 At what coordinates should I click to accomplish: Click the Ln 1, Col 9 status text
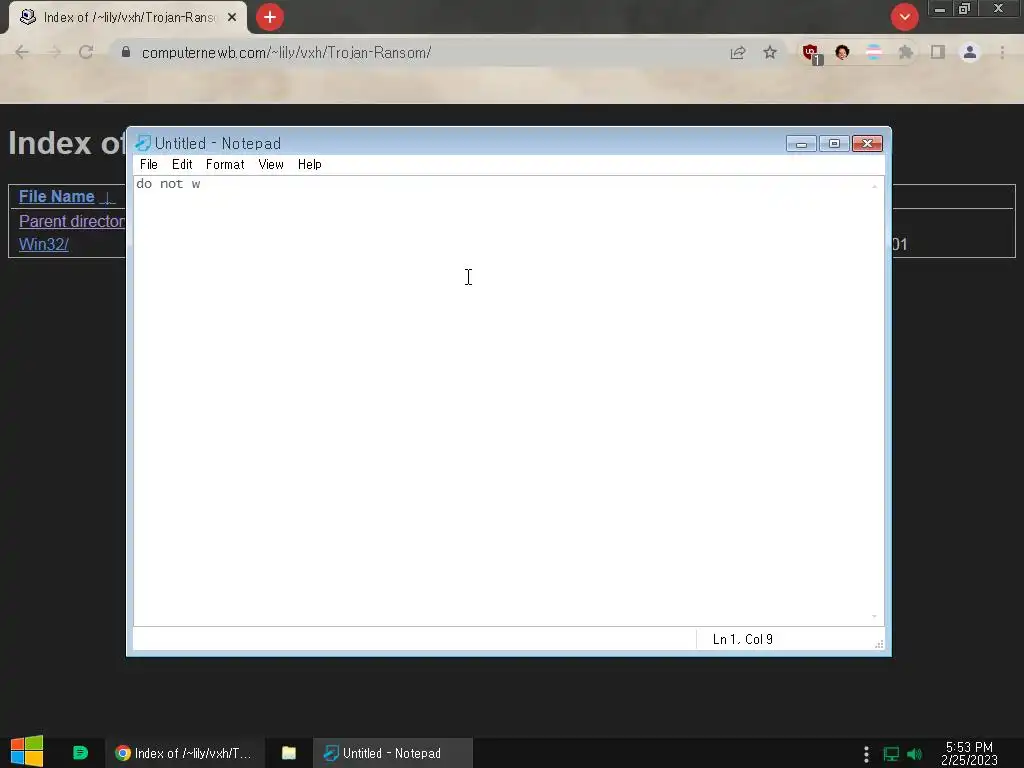743,639
